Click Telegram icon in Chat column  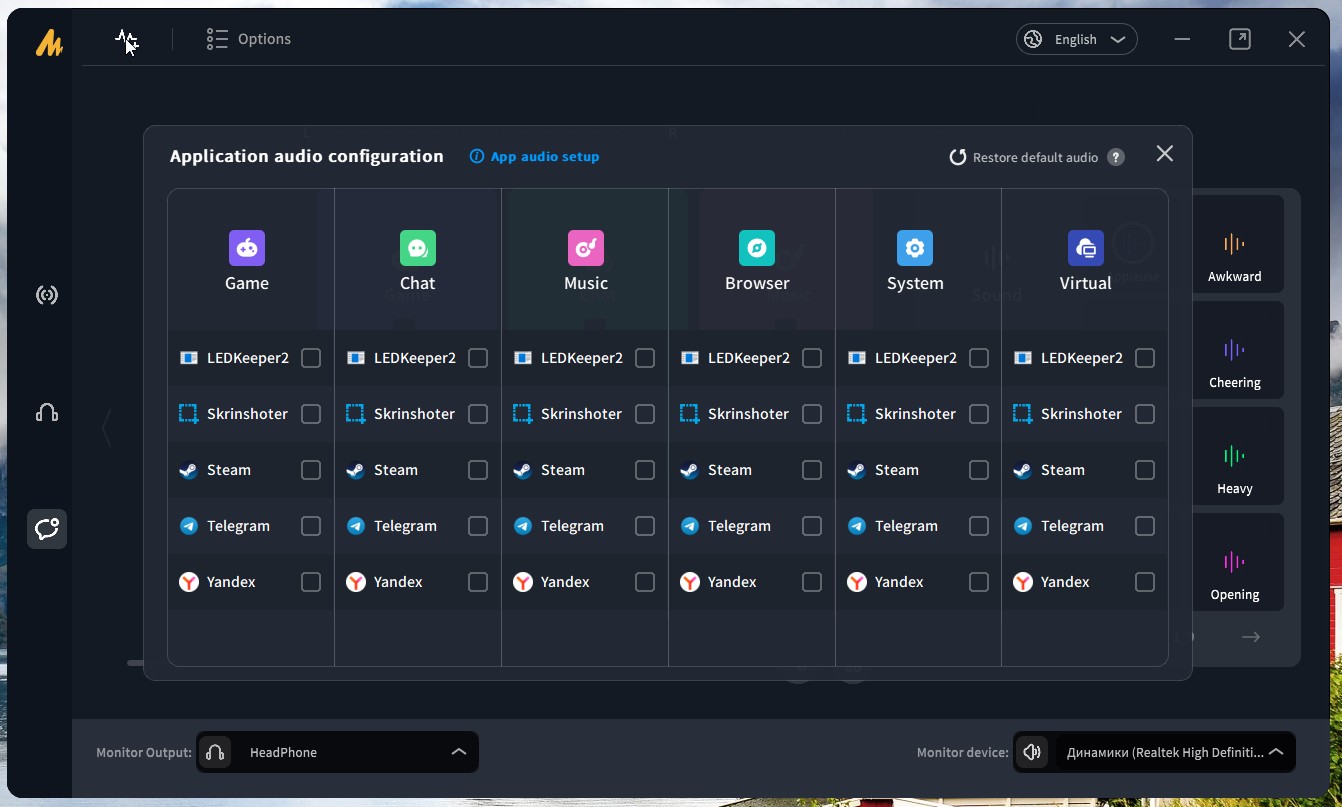pos(356,526)
